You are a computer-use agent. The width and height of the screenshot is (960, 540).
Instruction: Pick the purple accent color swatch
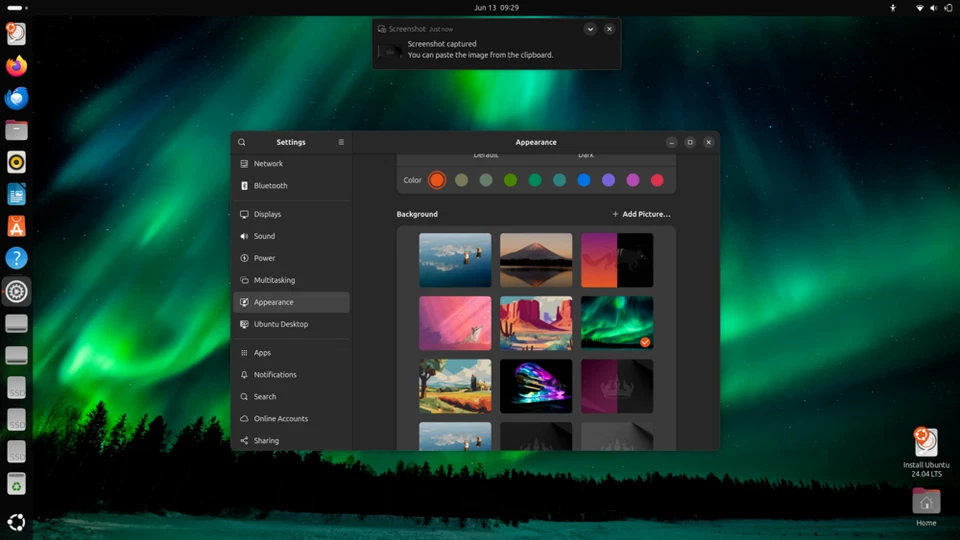tap(608, 180)
